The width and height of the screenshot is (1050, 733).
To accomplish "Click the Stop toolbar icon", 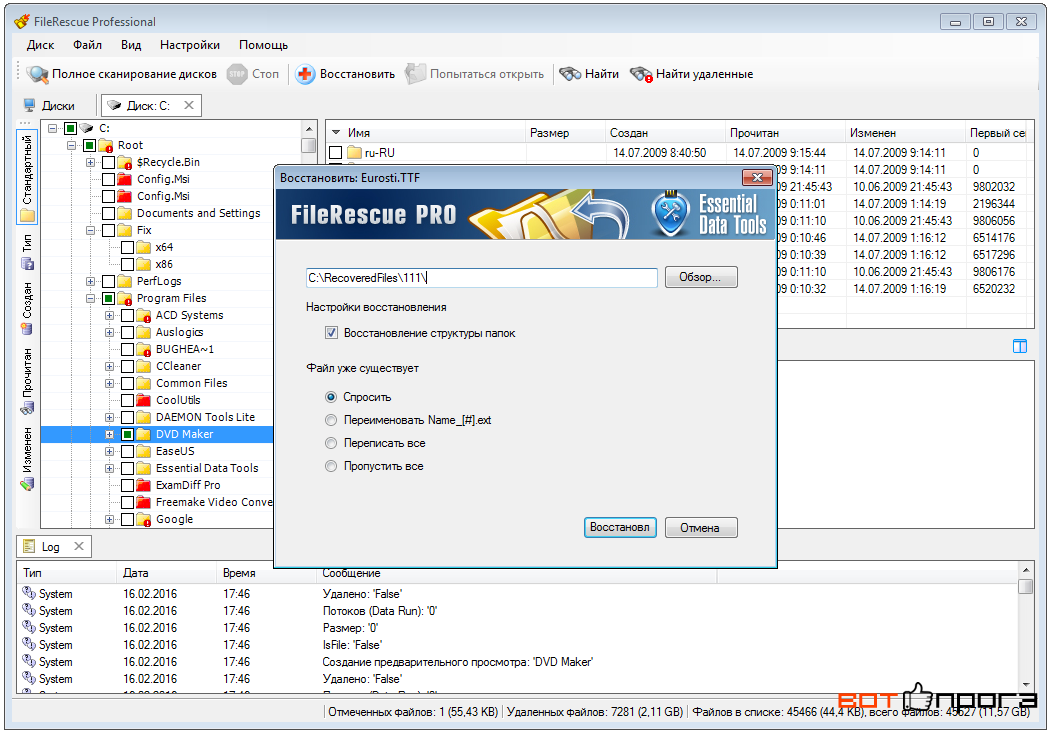I will (x=237, y=74).
